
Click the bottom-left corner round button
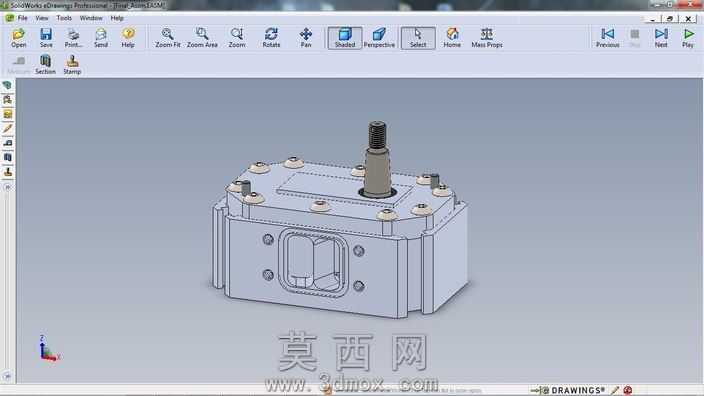(x=7, y=376)
